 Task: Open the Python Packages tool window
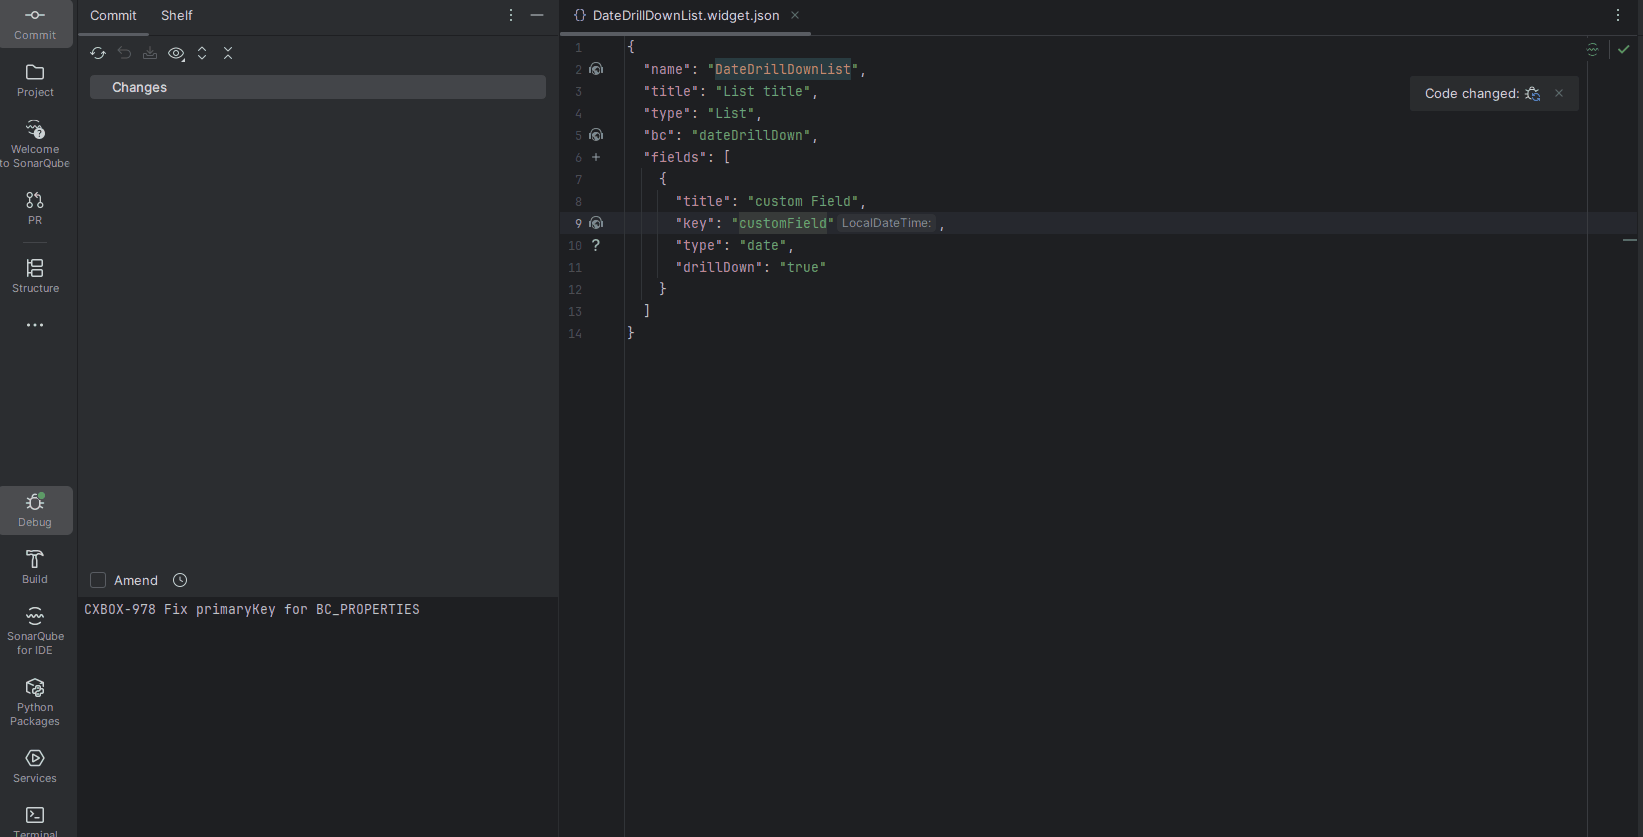[35, 702]
